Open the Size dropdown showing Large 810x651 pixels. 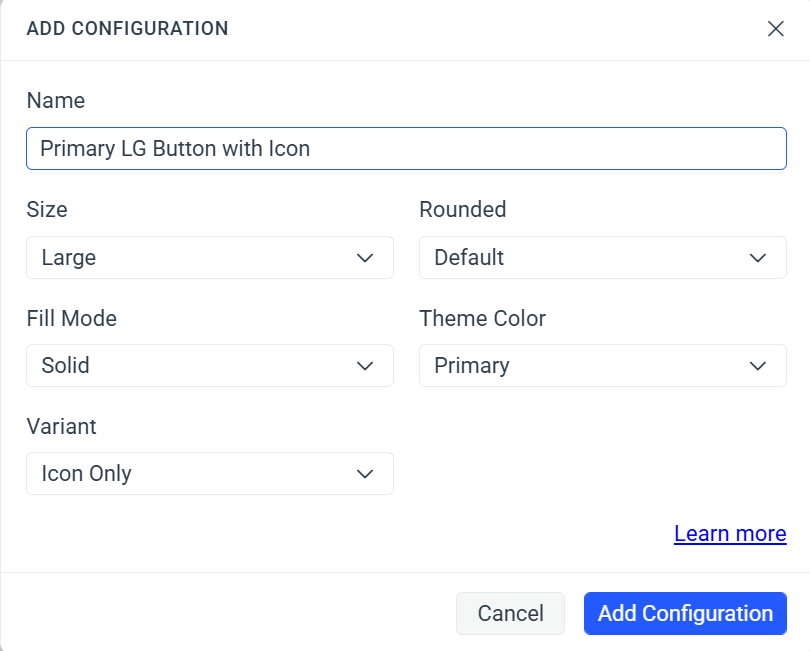click(210, 257)
